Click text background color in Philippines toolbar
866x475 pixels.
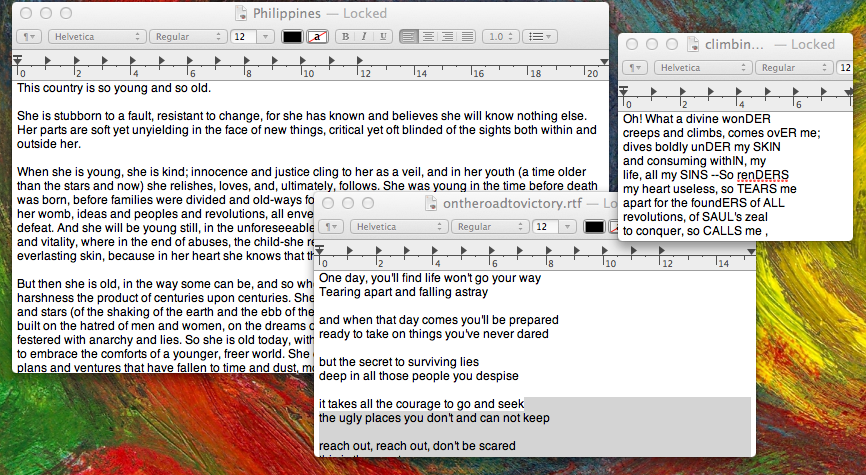tap(317, 37)
